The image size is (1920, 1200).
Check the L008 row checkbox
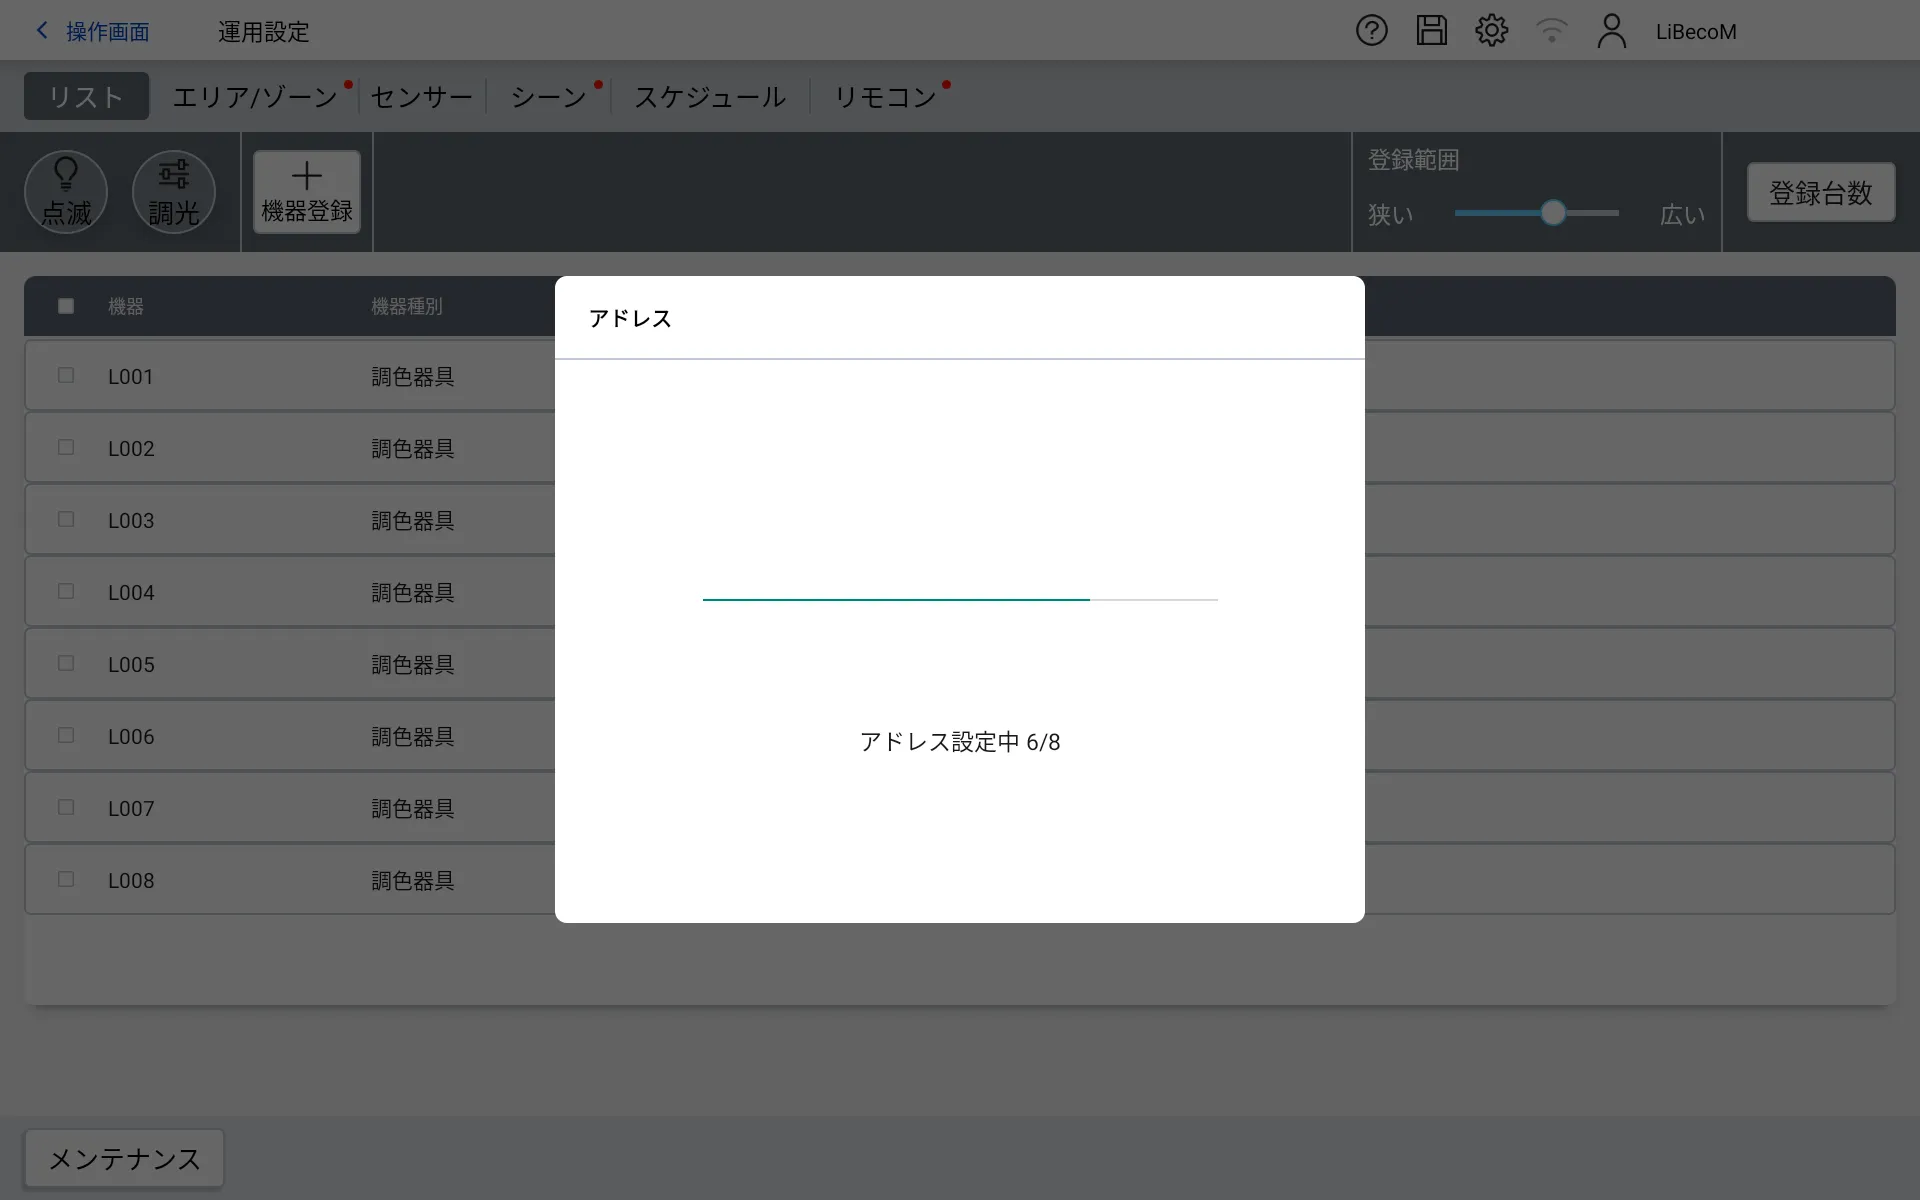coord(66,880)
